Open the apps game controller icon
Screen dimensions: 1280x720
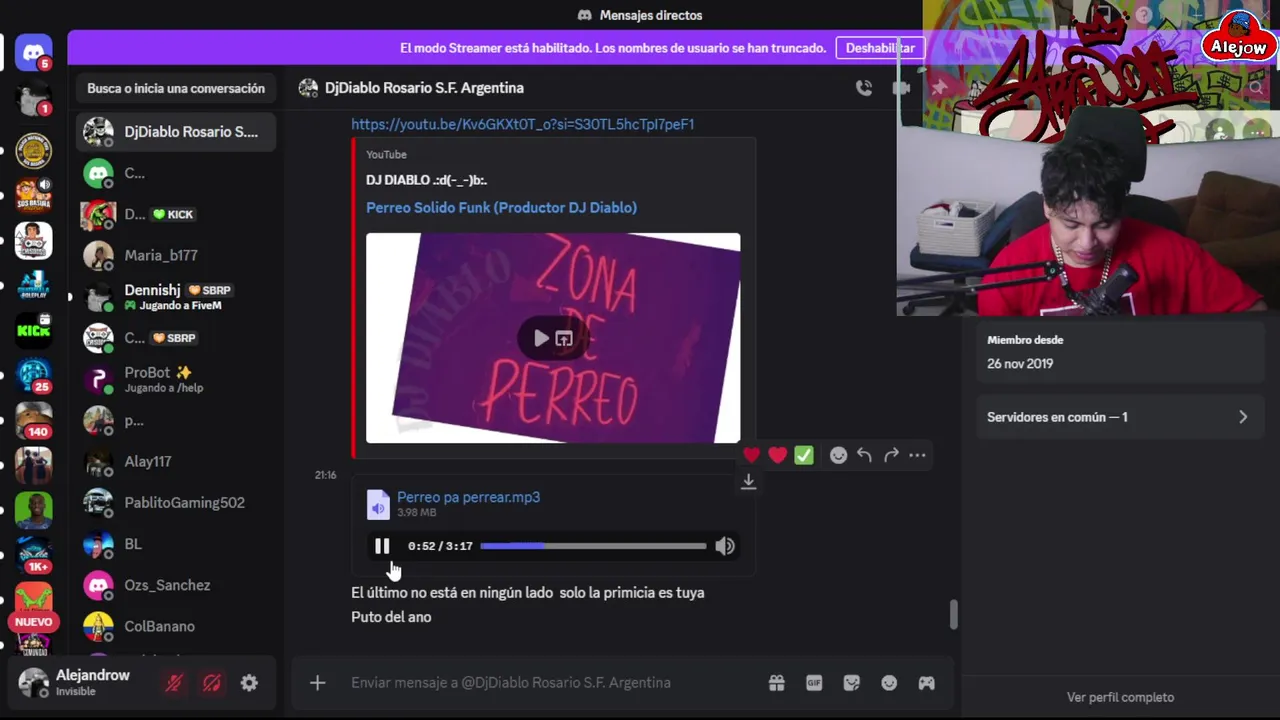927,683
